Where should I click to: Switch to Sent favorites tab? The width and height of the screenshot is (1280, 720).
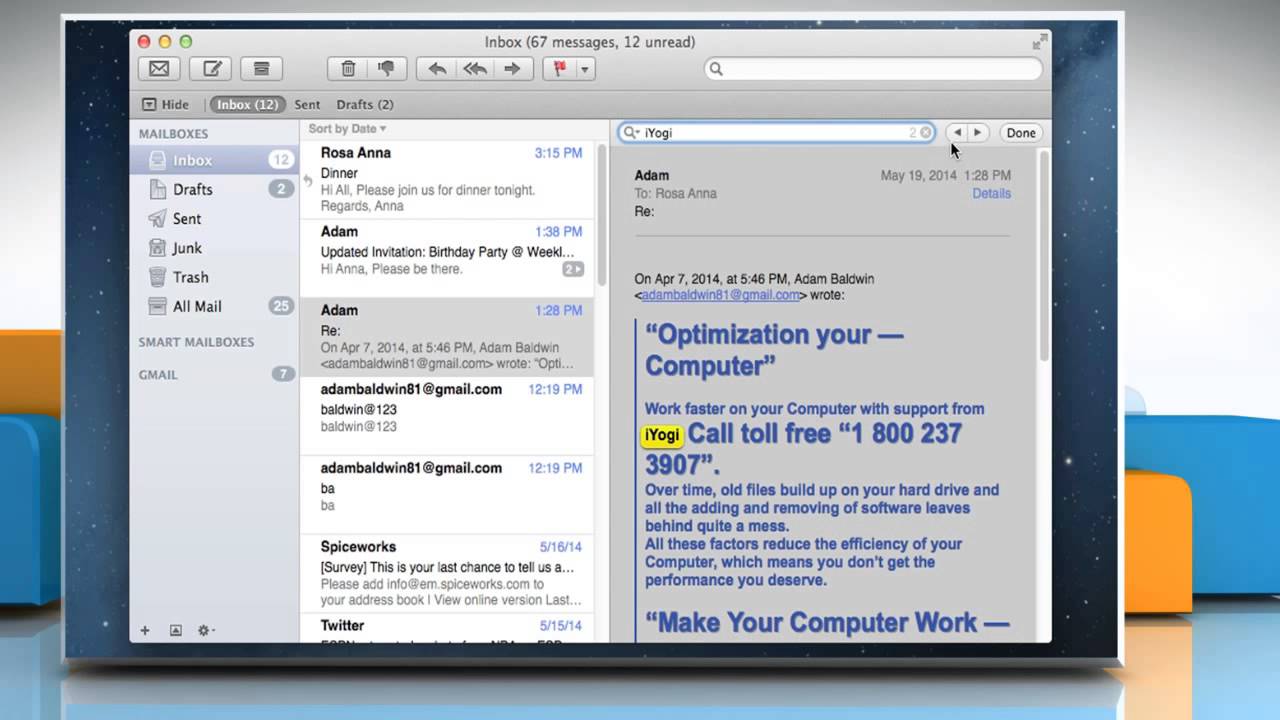(x=307, y=104)
